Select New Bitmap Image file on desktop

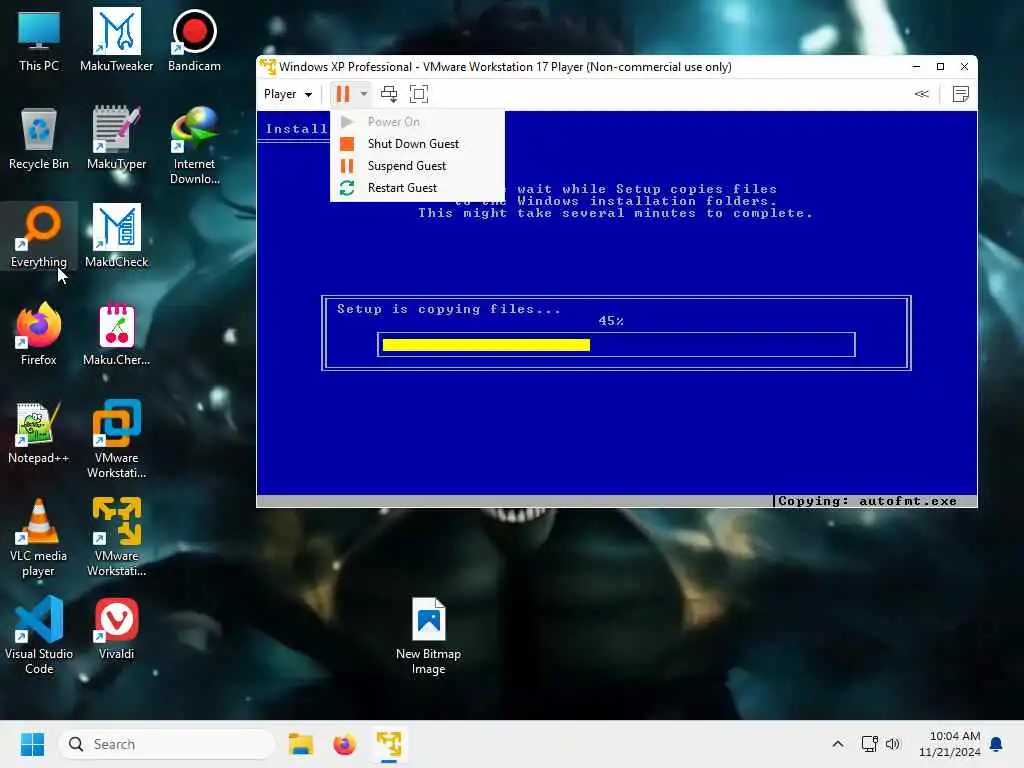428,636
